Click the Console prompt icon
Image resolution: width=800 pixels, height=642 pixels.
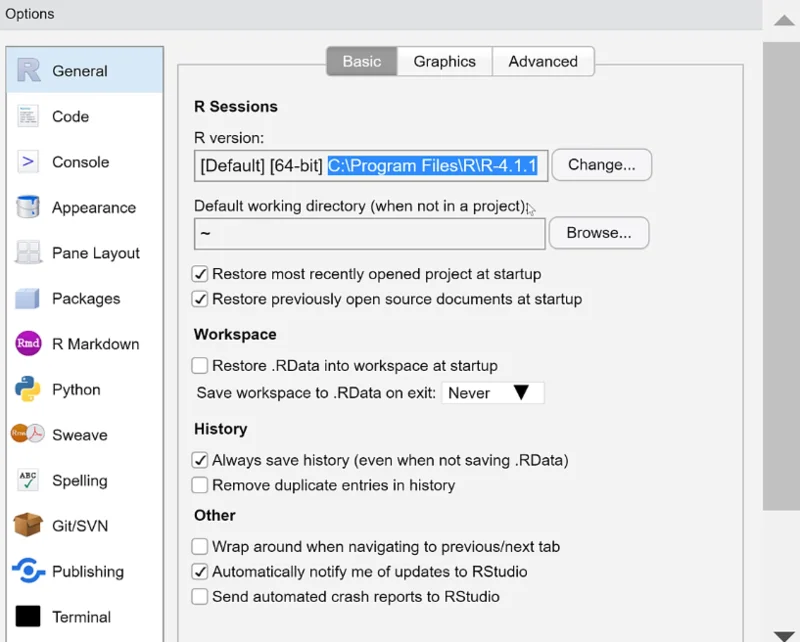pos(28,162)
